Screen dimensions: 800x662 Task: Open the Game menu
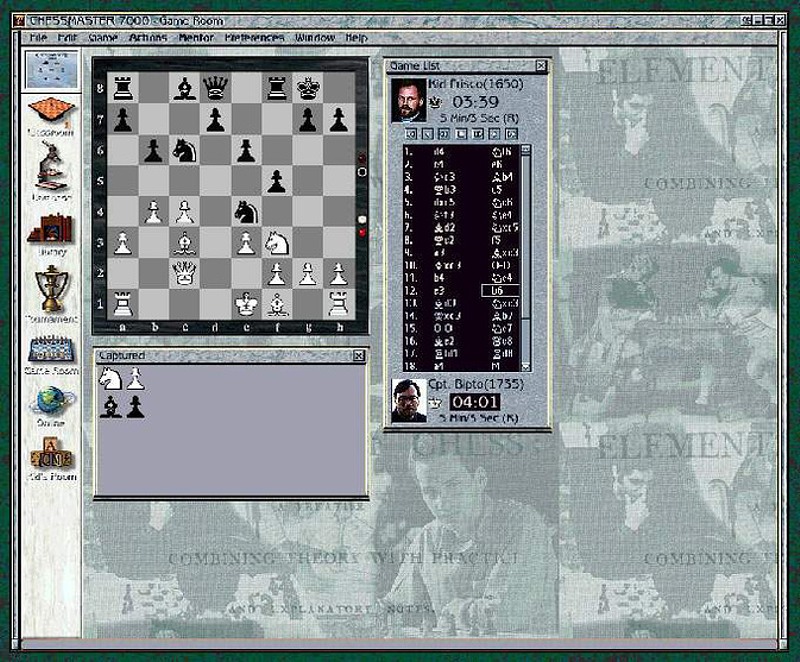click(103, 38)
